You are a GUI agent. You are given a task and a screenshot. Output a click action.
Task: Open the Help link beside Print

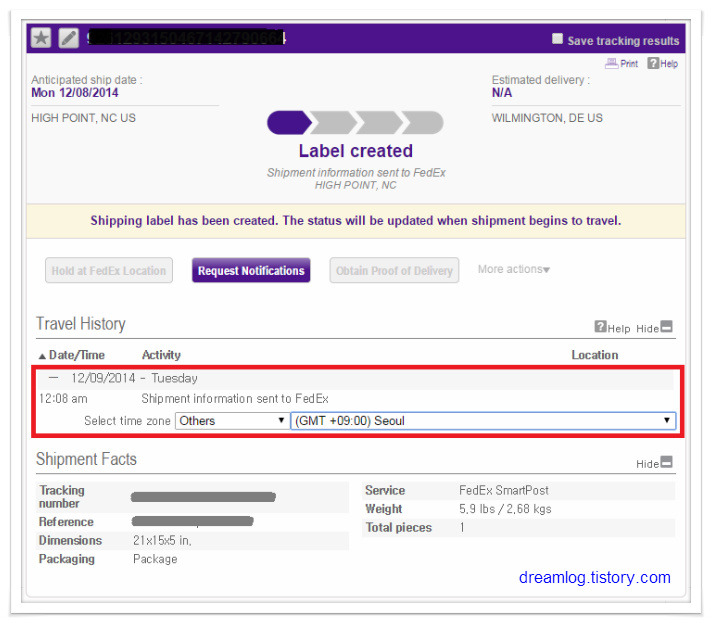coord(669,64)
